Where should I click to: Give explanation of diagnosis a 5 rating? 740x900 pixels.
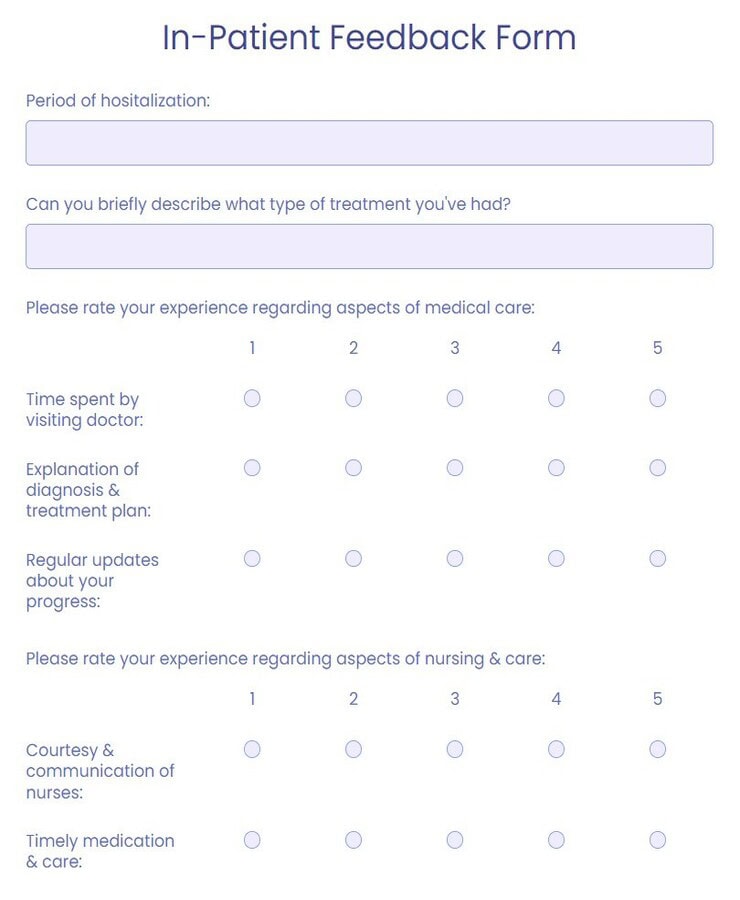657,468
